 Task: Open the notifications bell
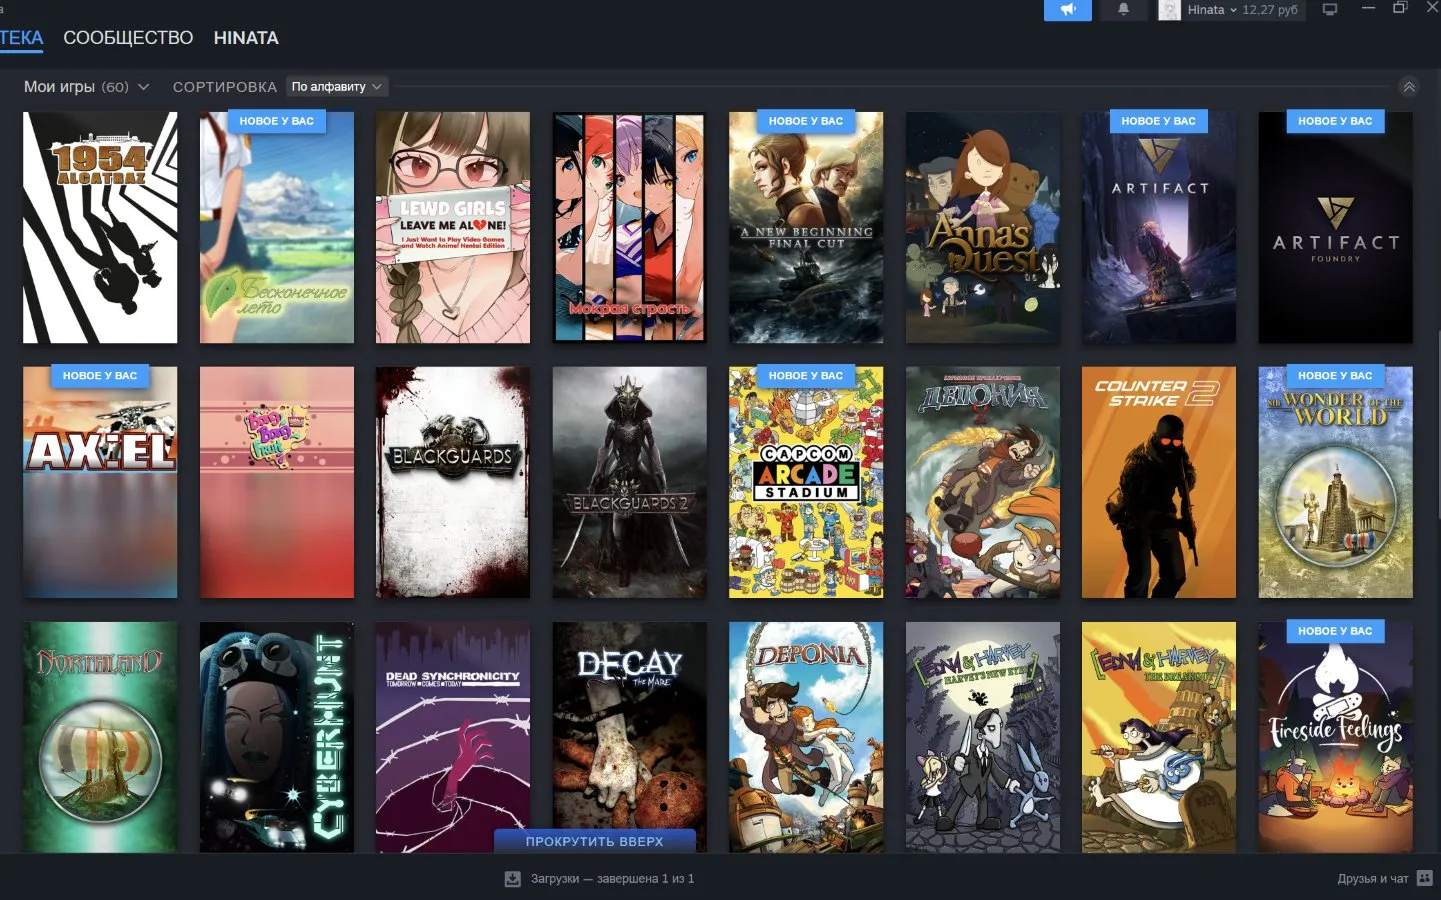[1124, 10]
